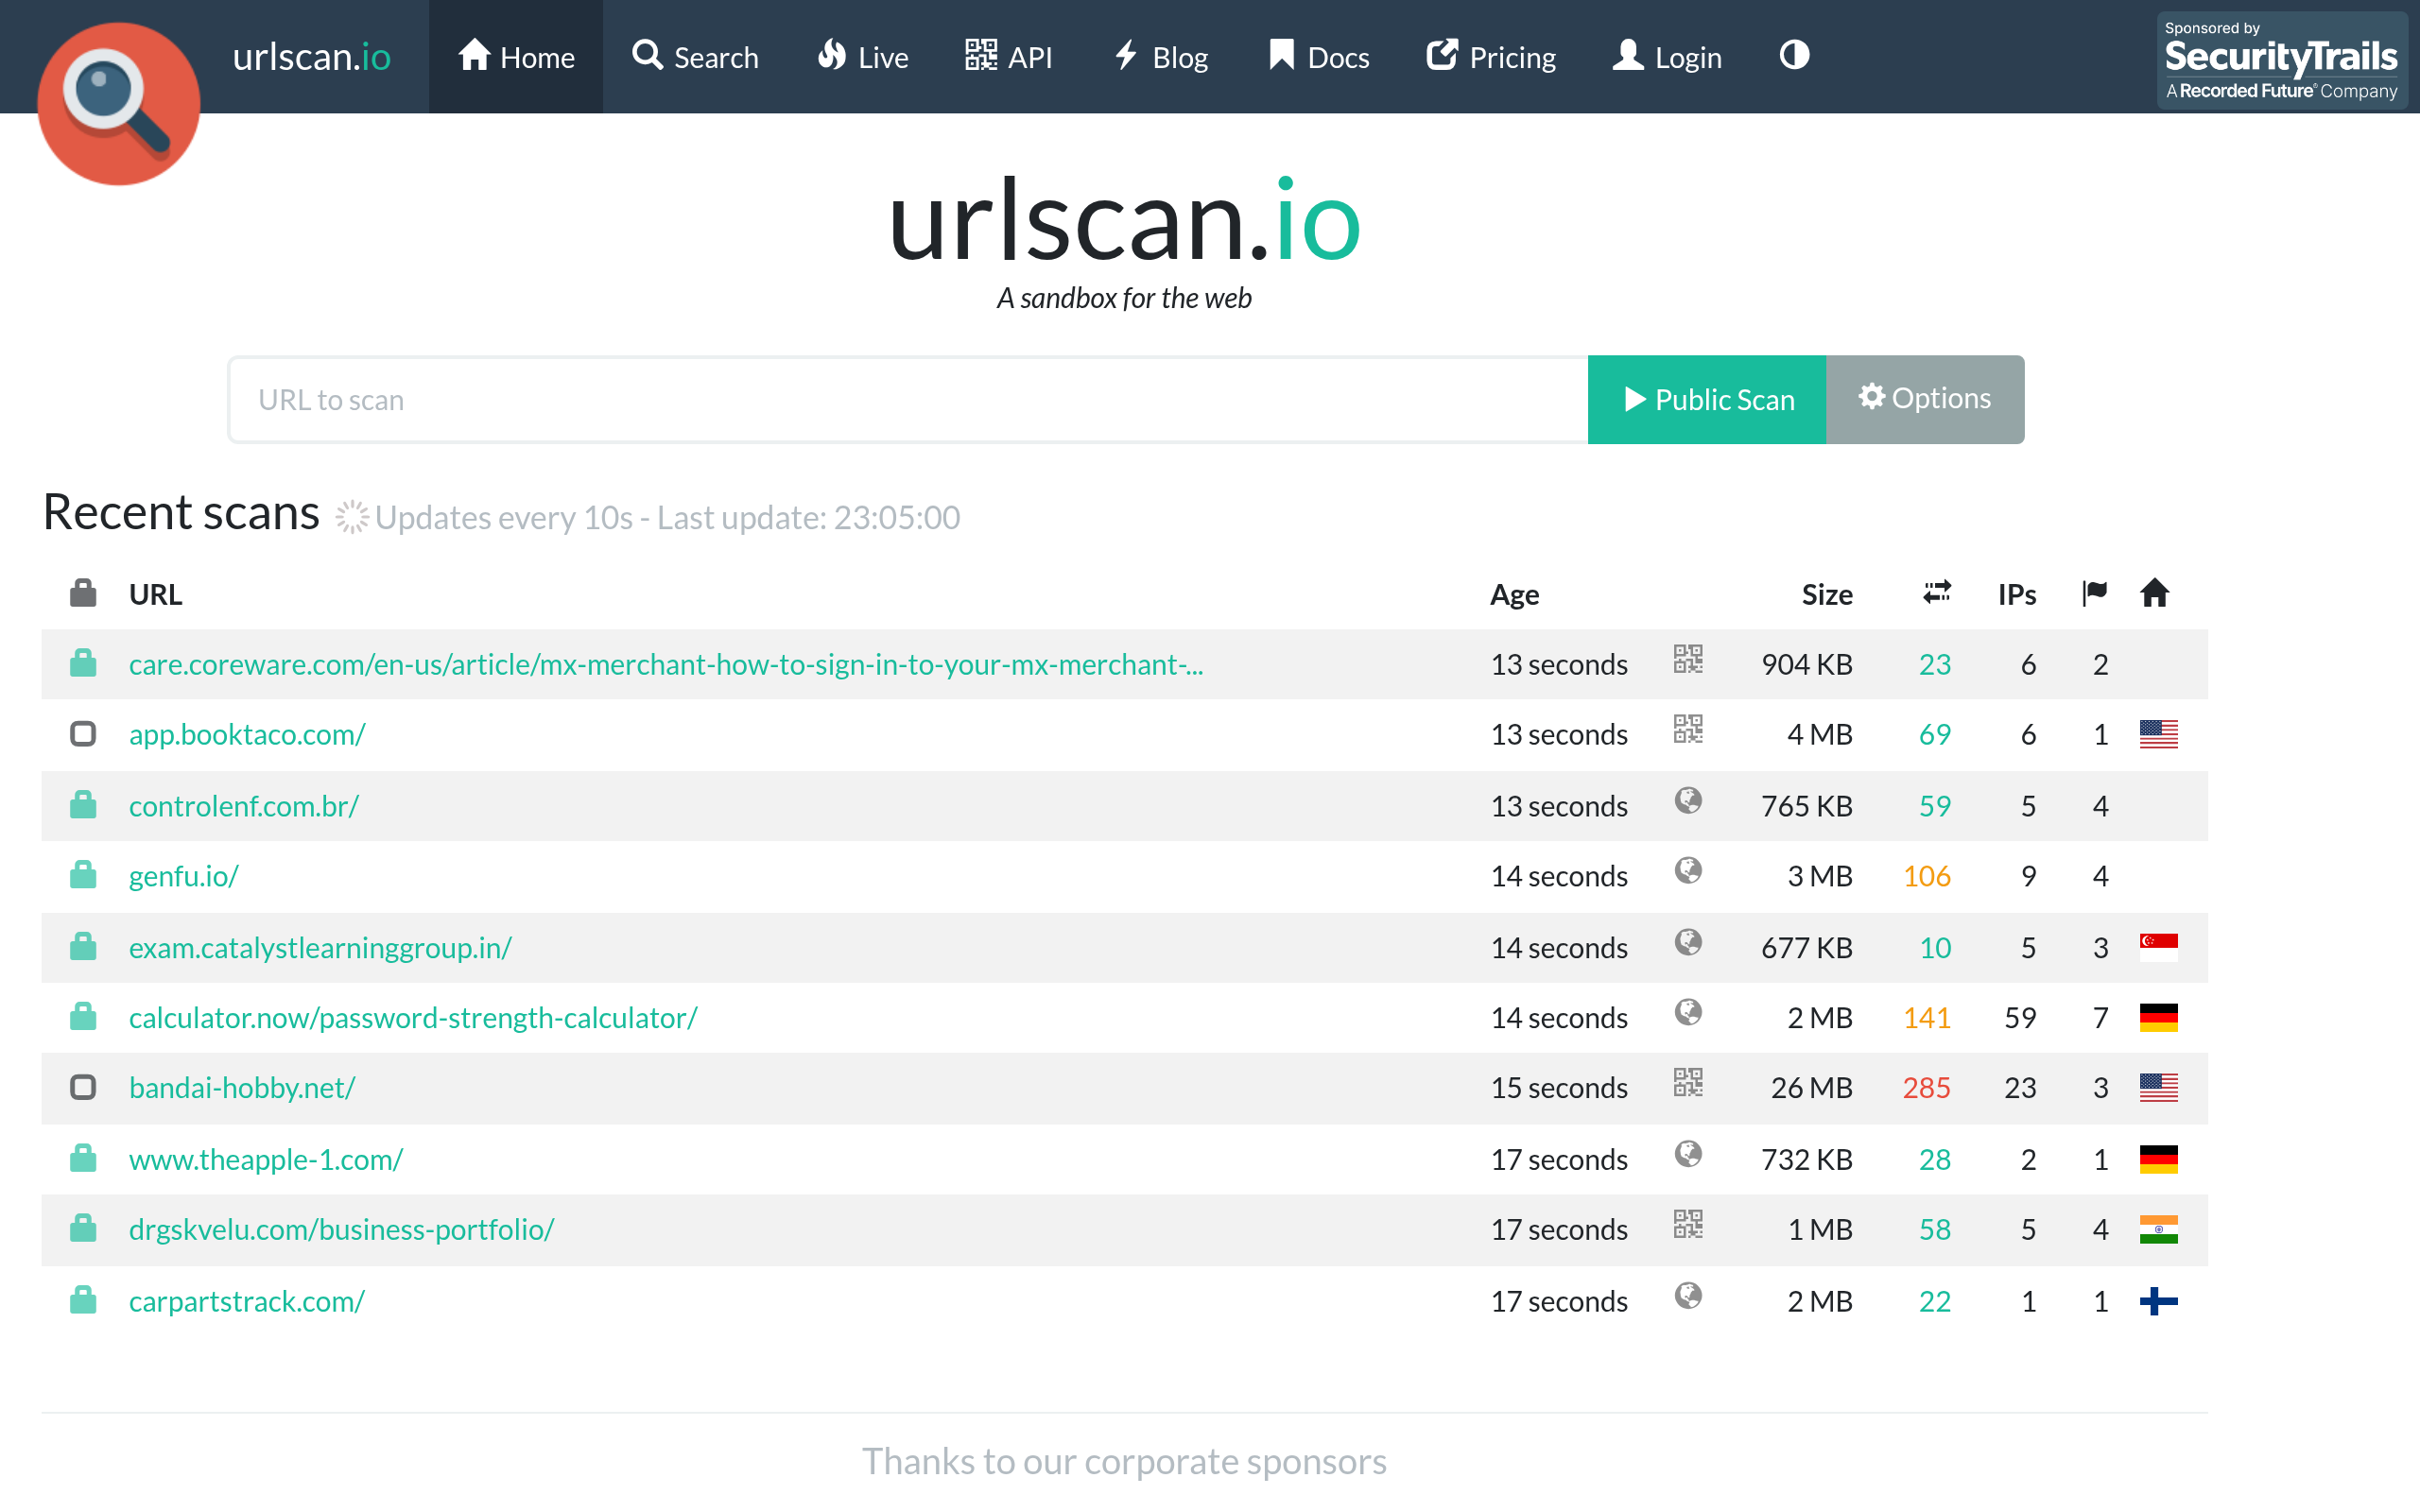The image size is (2420, 1512).
Task: Click the urlscan.io magnifier logo
Action: coord(118,103)
